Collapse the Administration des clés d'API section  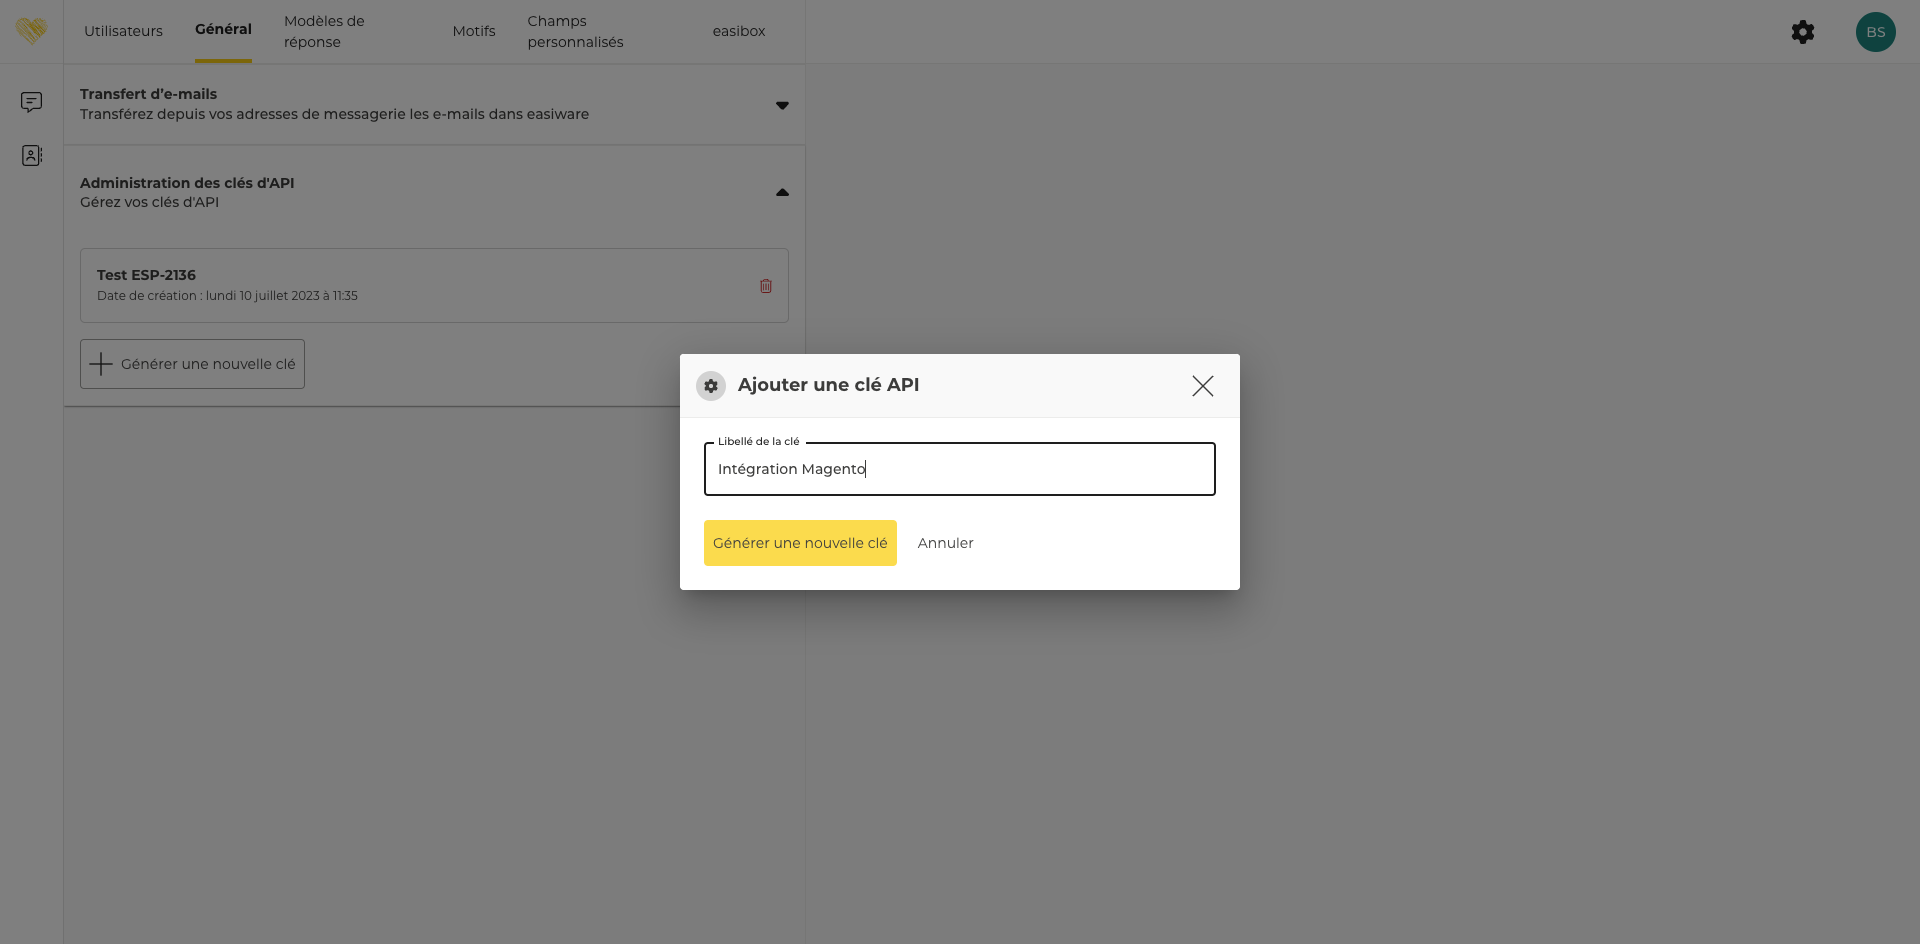point(782,192)
